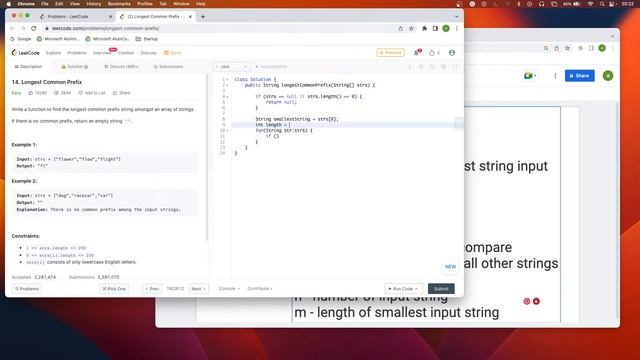Click the NEW badge in the editor

pyautogui.click(x=450, y=267)
